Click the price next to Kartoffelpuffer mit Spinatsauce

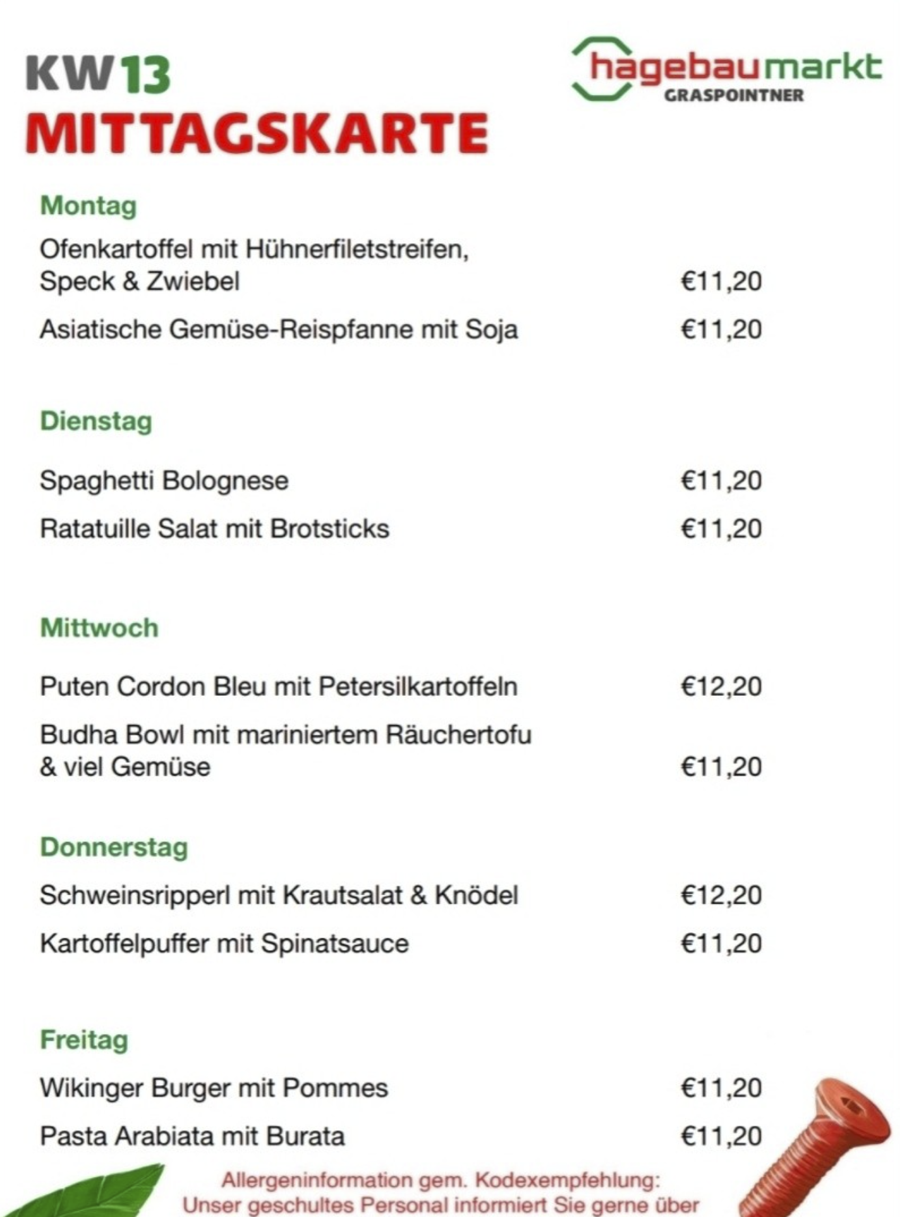tap(721, 943)
